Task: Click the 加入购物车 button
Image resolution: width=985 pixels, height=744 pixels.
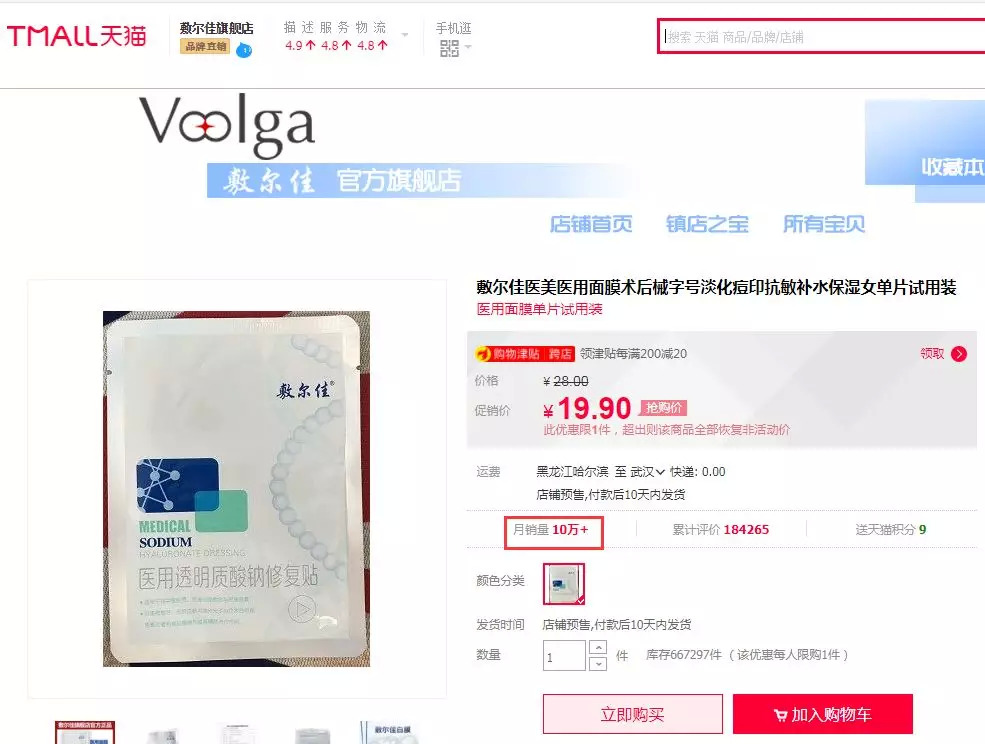Action: pyautogui.click(x=823, y=714)
